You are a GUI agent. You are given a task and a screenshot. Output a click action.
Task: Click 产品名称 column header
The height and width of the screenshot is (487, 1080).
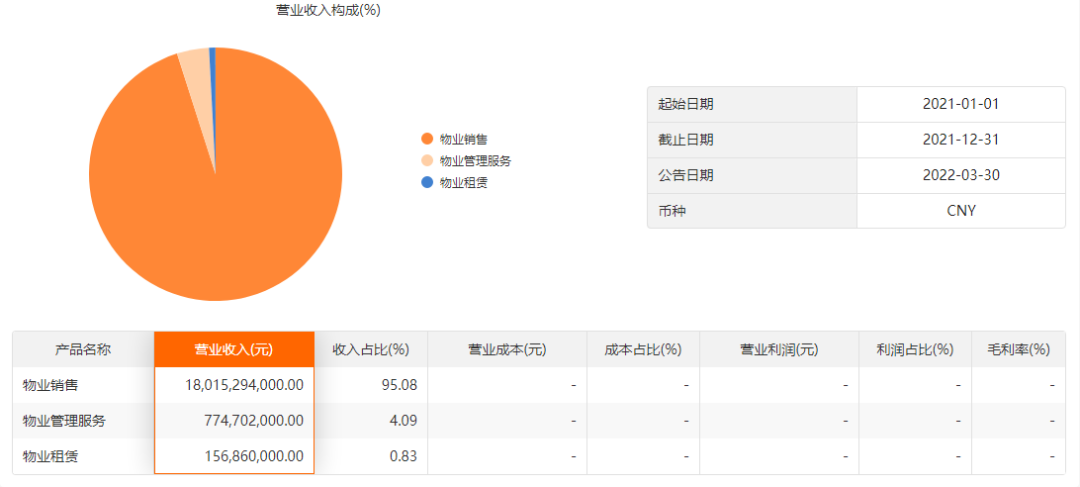(83, 349)
